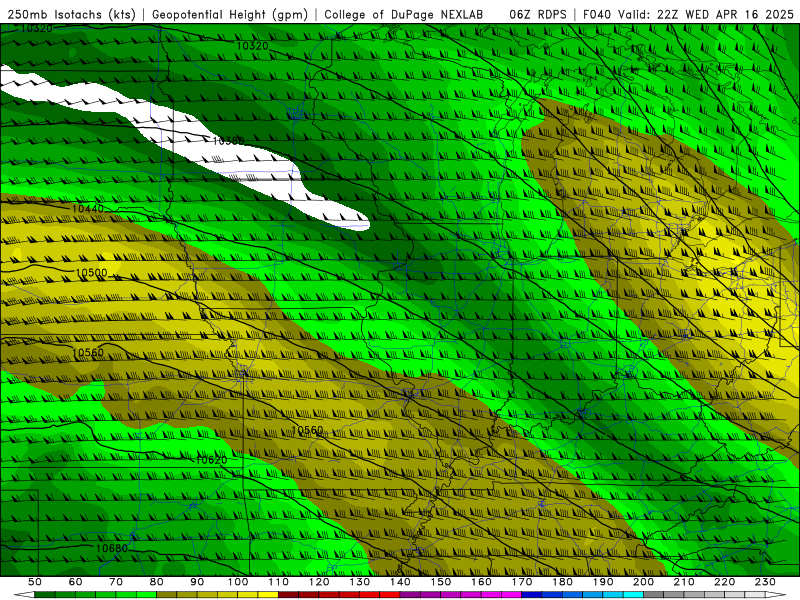Click the '06Z RDPS' model run label
The image size is (800, 600).
pyautogui.click(x=538, y=14)
